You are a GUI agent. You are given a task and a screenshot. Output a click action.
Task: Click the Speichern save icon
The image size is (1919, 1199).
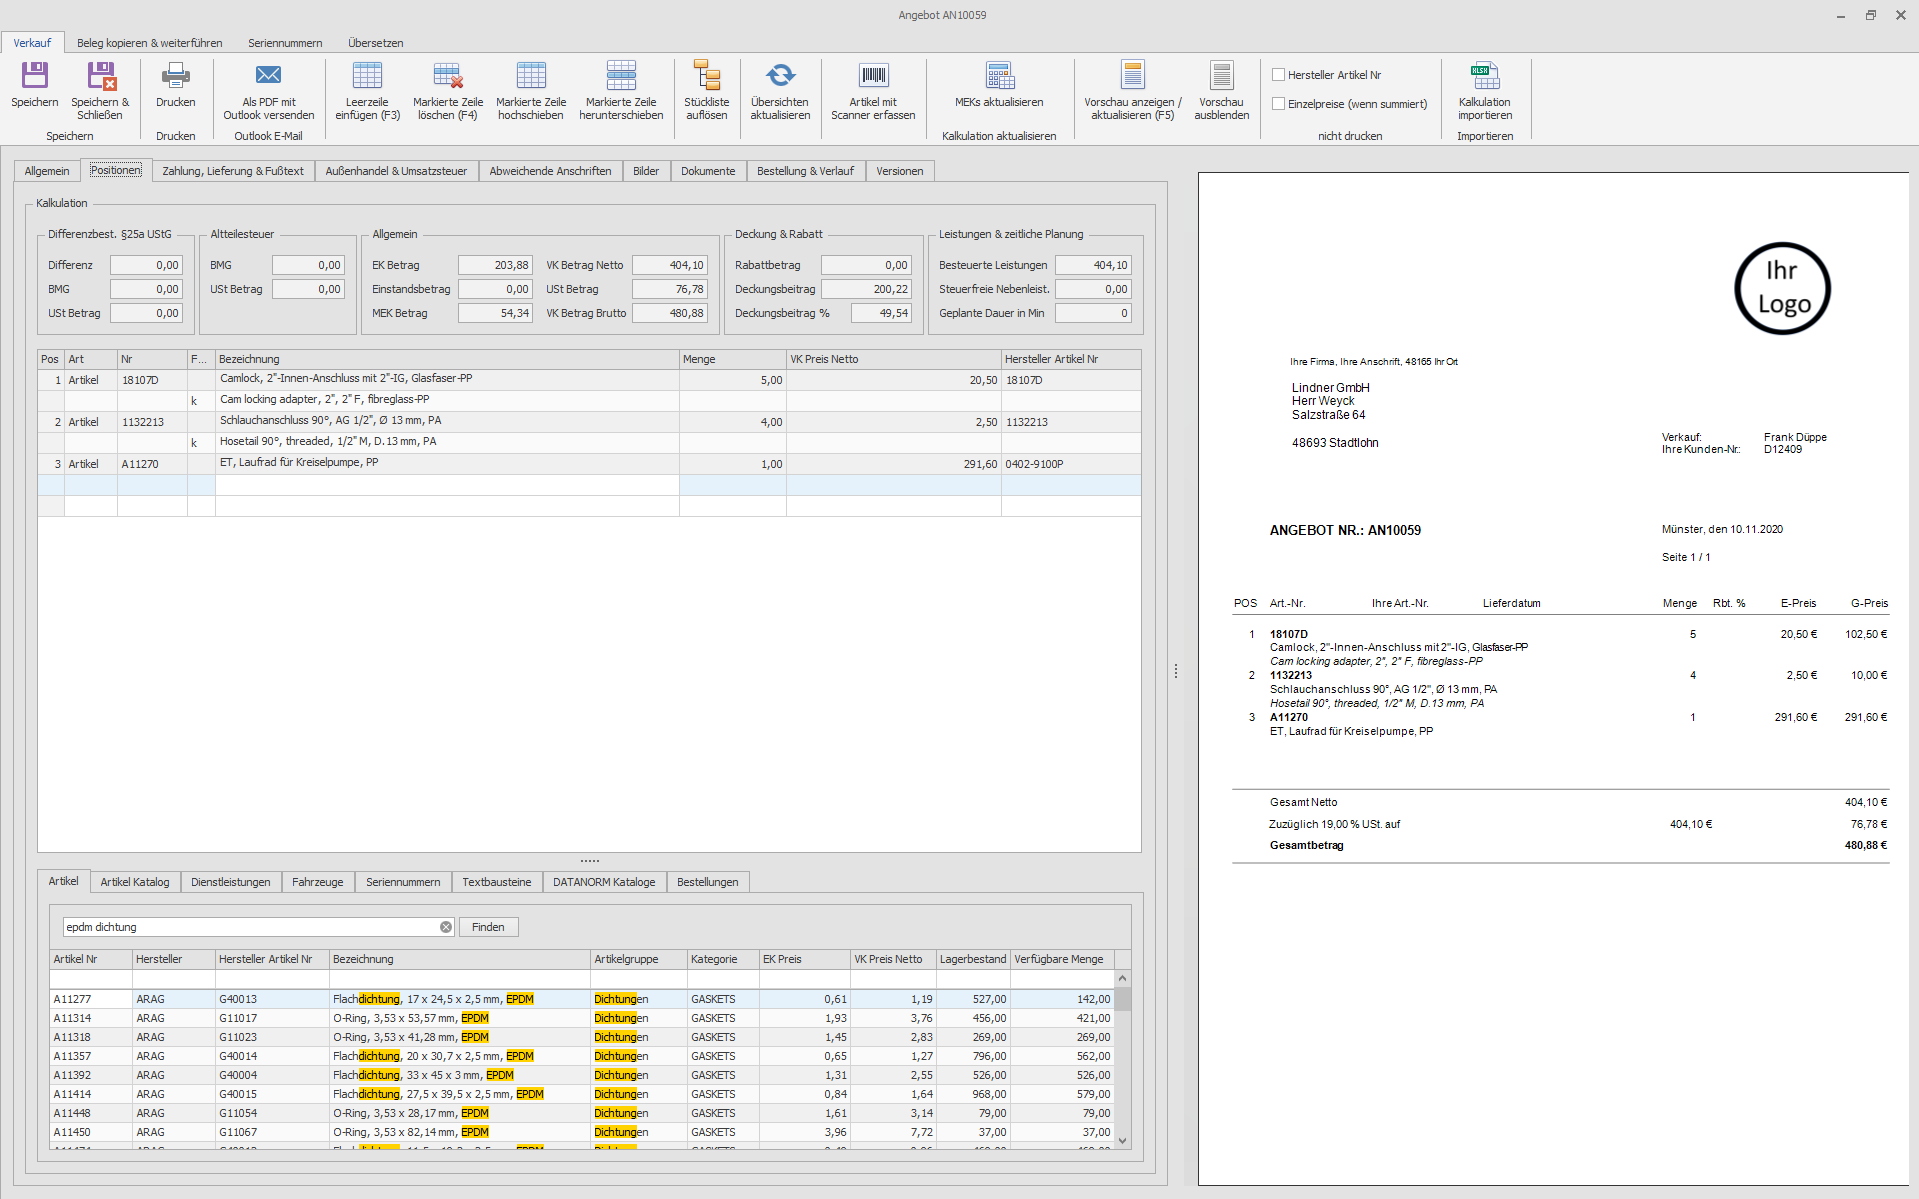[x=35, y=77]
